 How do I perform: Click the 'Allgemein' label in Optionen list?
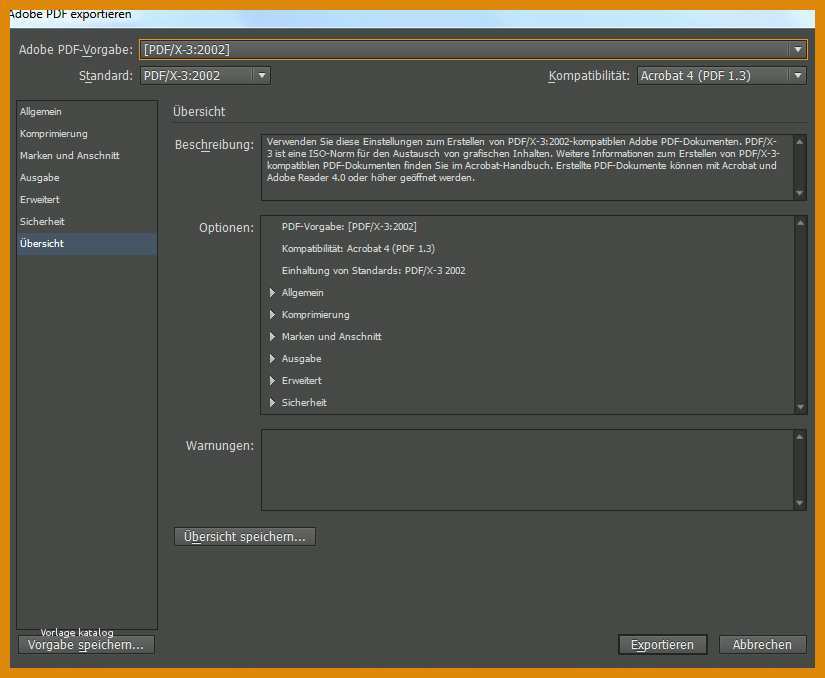[303, 293]
